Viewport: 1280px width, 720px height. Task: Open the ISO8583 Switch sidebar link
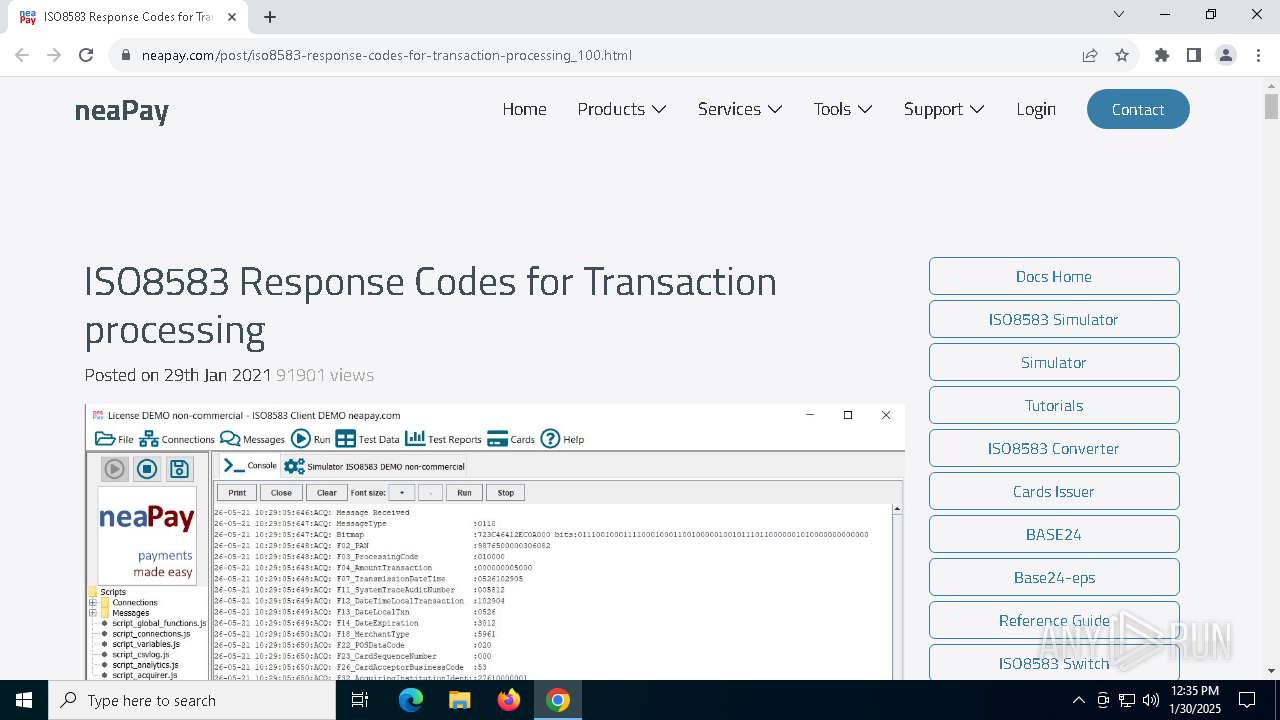pos(1054,662)
